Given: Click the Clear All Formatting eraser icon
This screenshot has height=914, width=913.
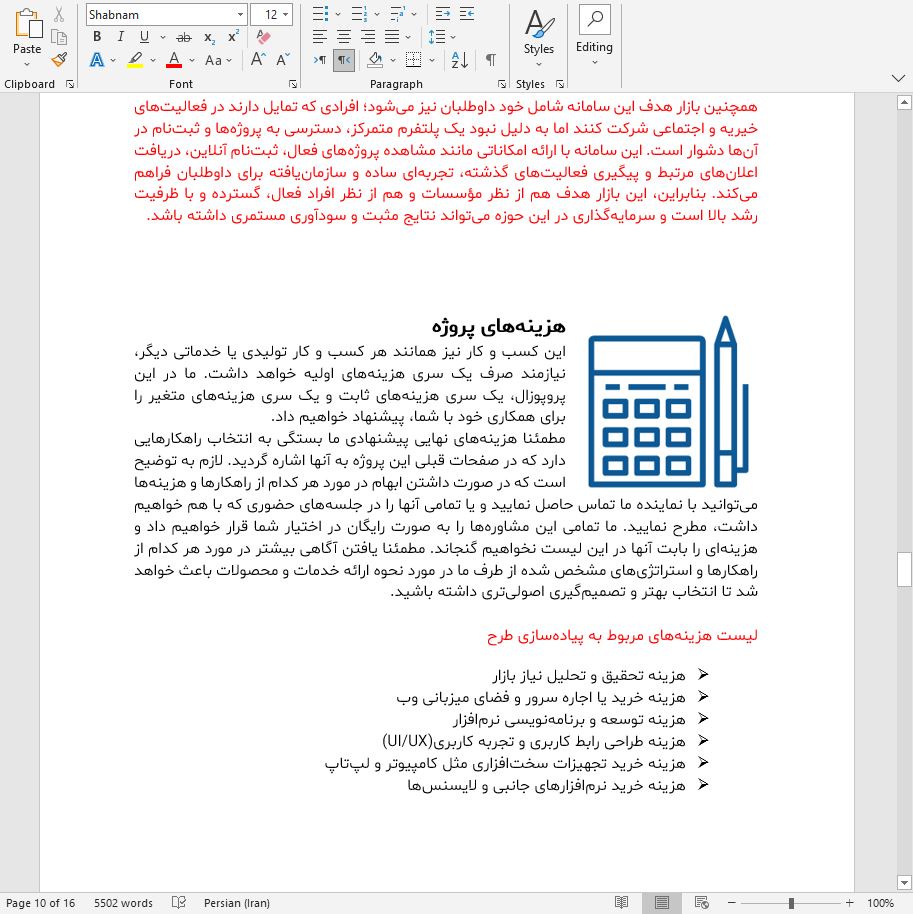Looking at the screenshot, I should [264, 37].
